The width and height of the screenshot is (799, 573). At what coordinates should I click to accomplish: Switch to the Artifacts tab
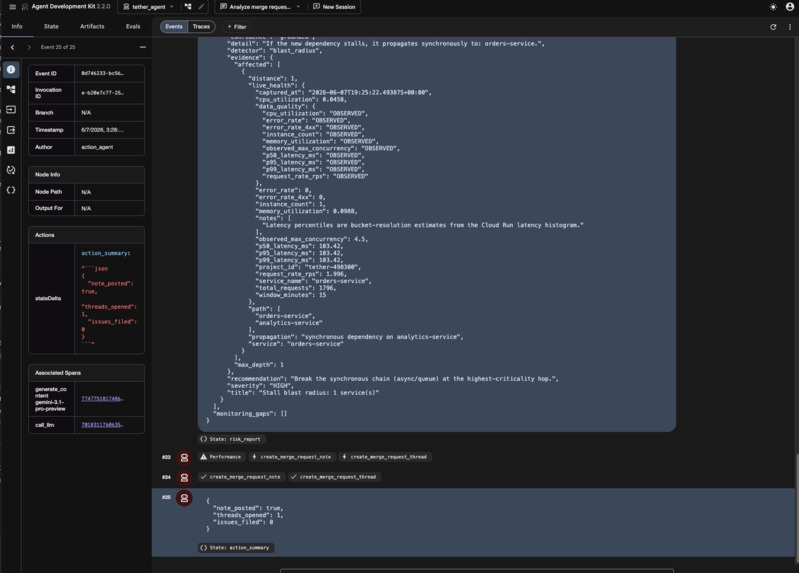pyautogui.click(x=92, y=27)
